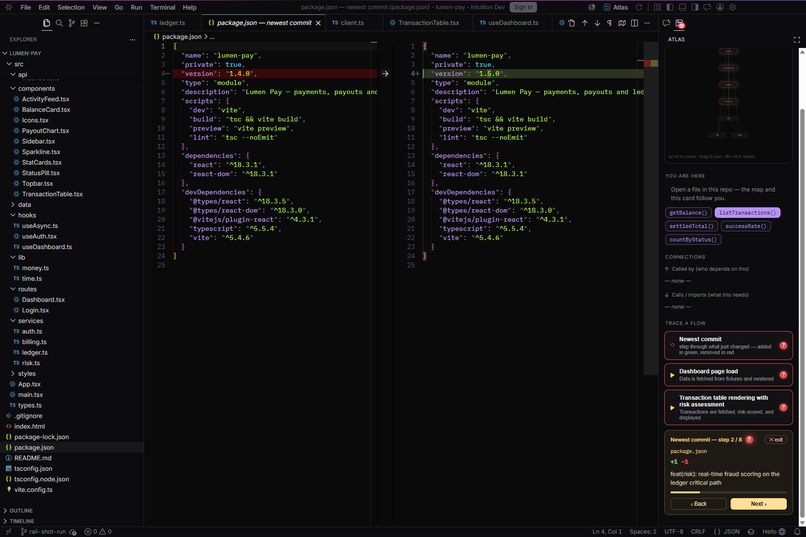Go to previous change arrow in diff toolbar
806x537 pixels.
click(584, 23)
